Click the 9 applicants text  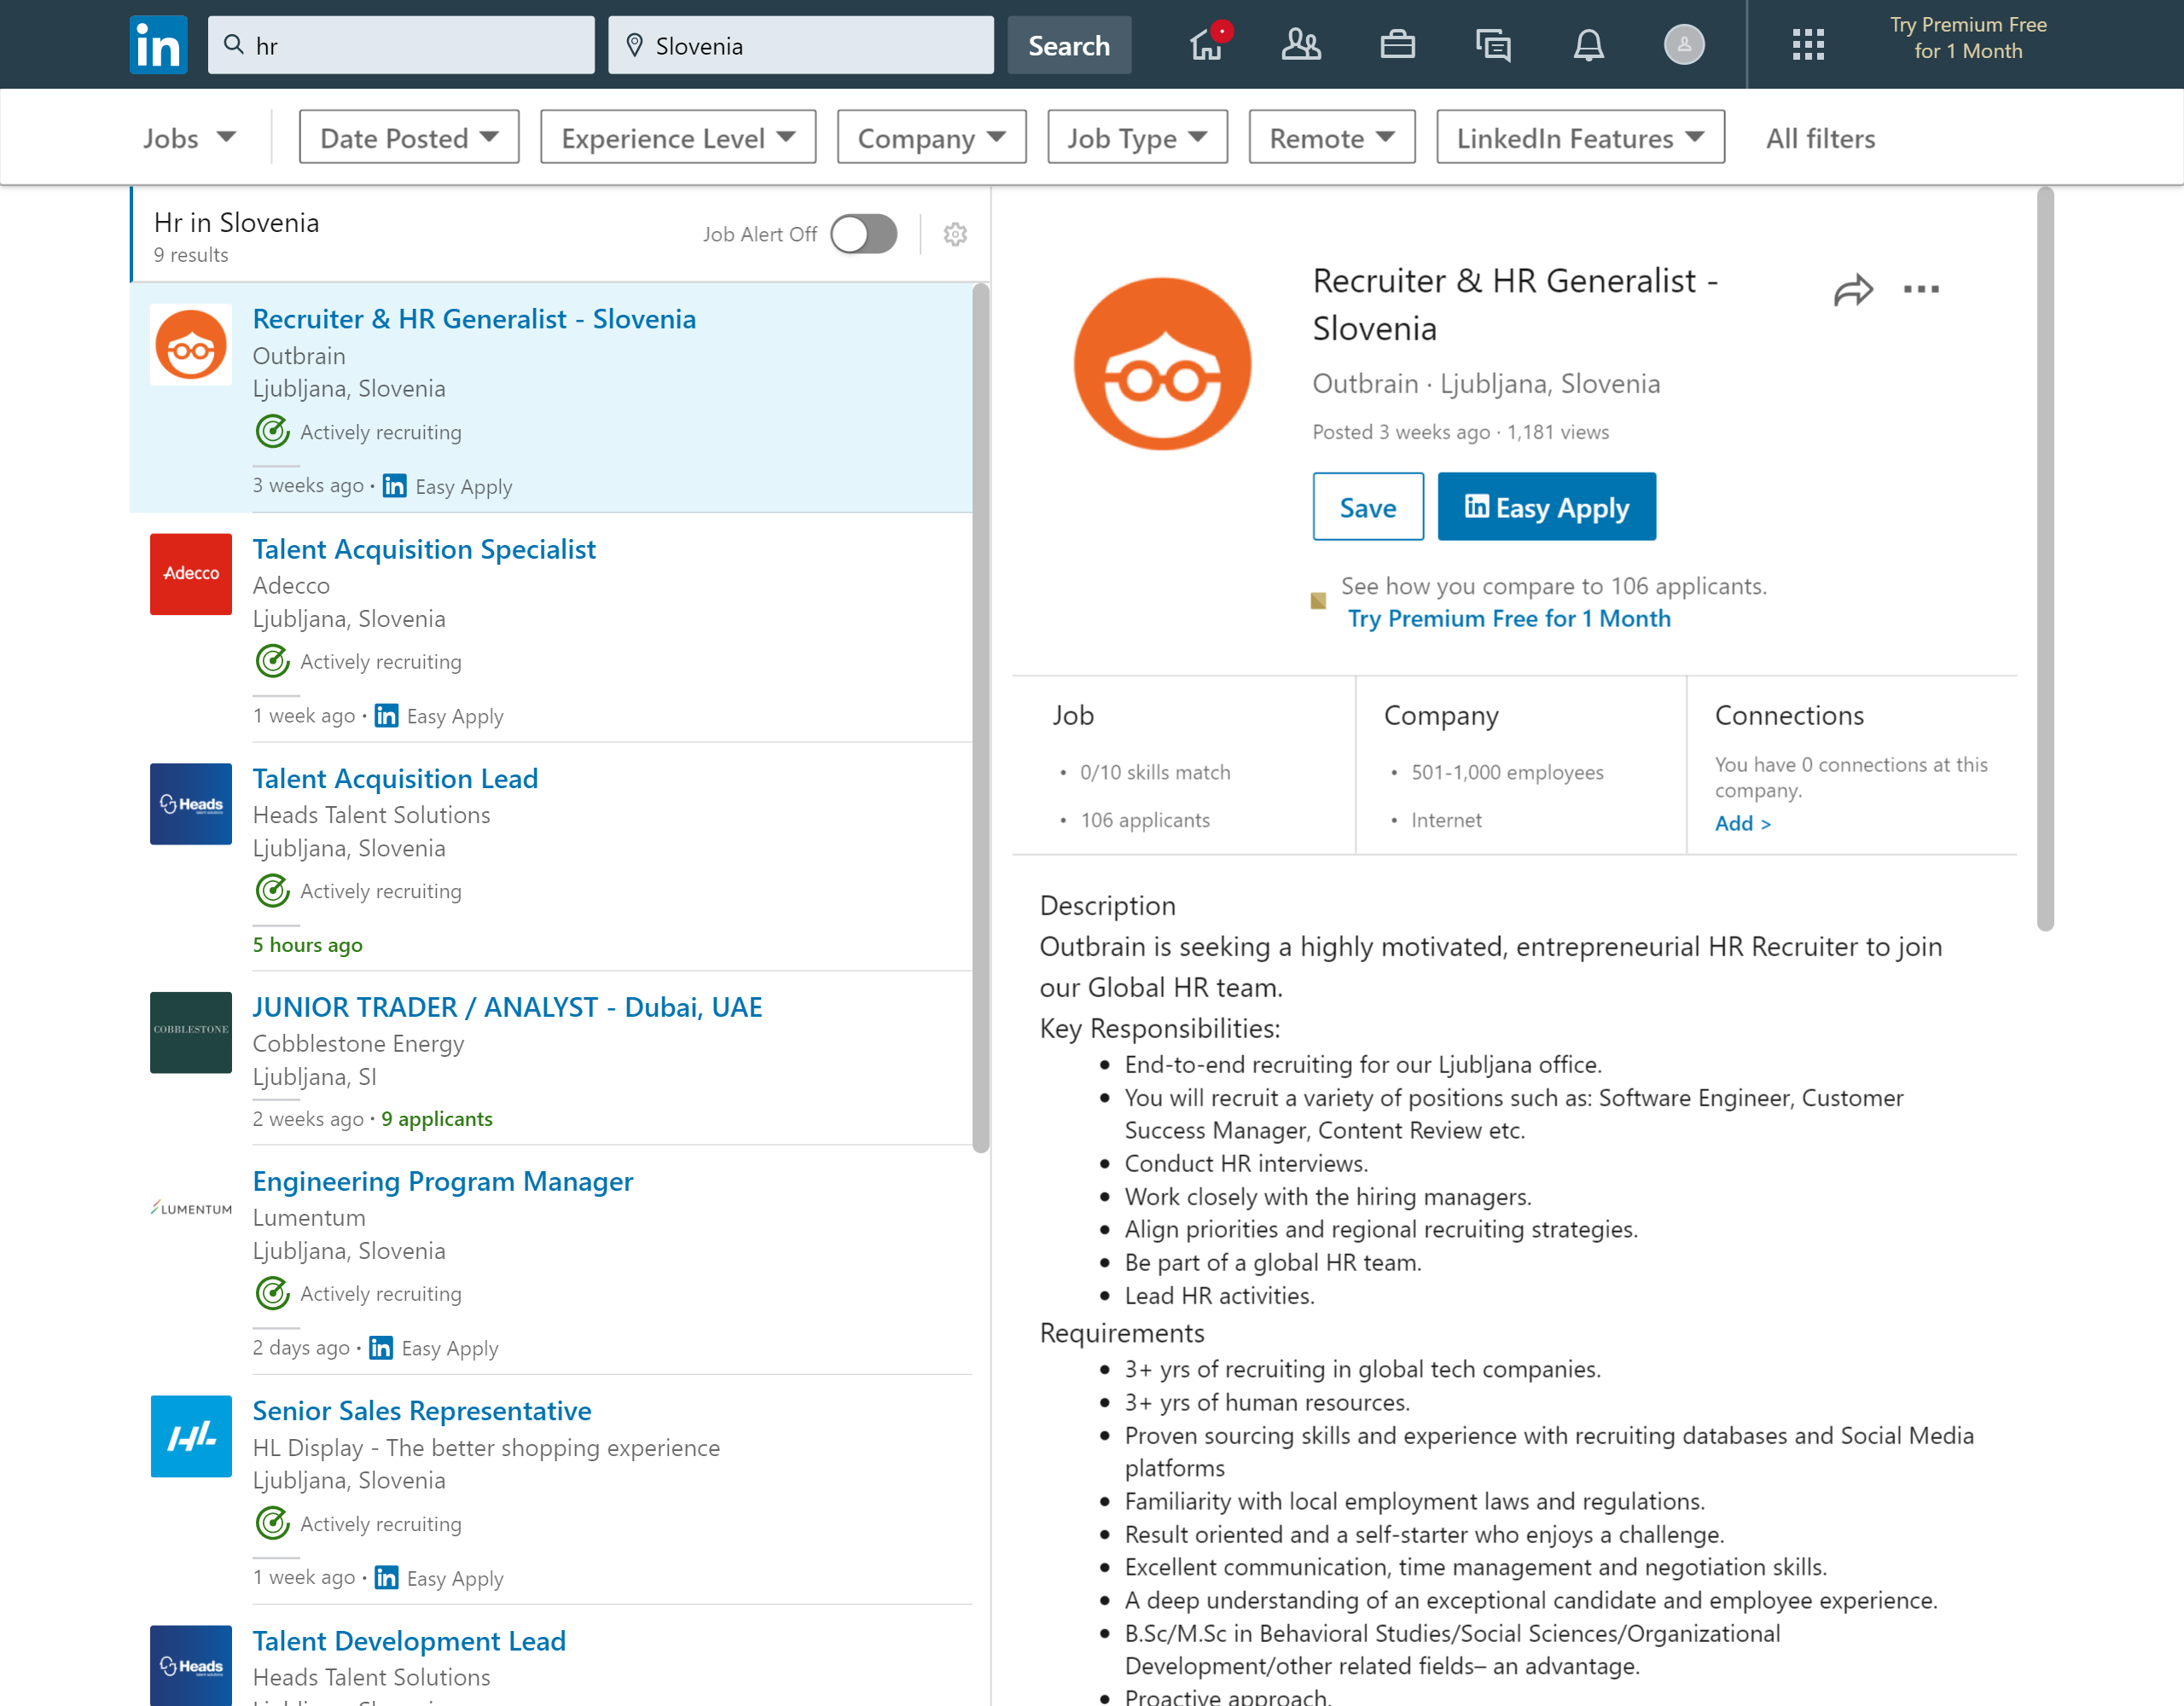tap(437, 1119)
